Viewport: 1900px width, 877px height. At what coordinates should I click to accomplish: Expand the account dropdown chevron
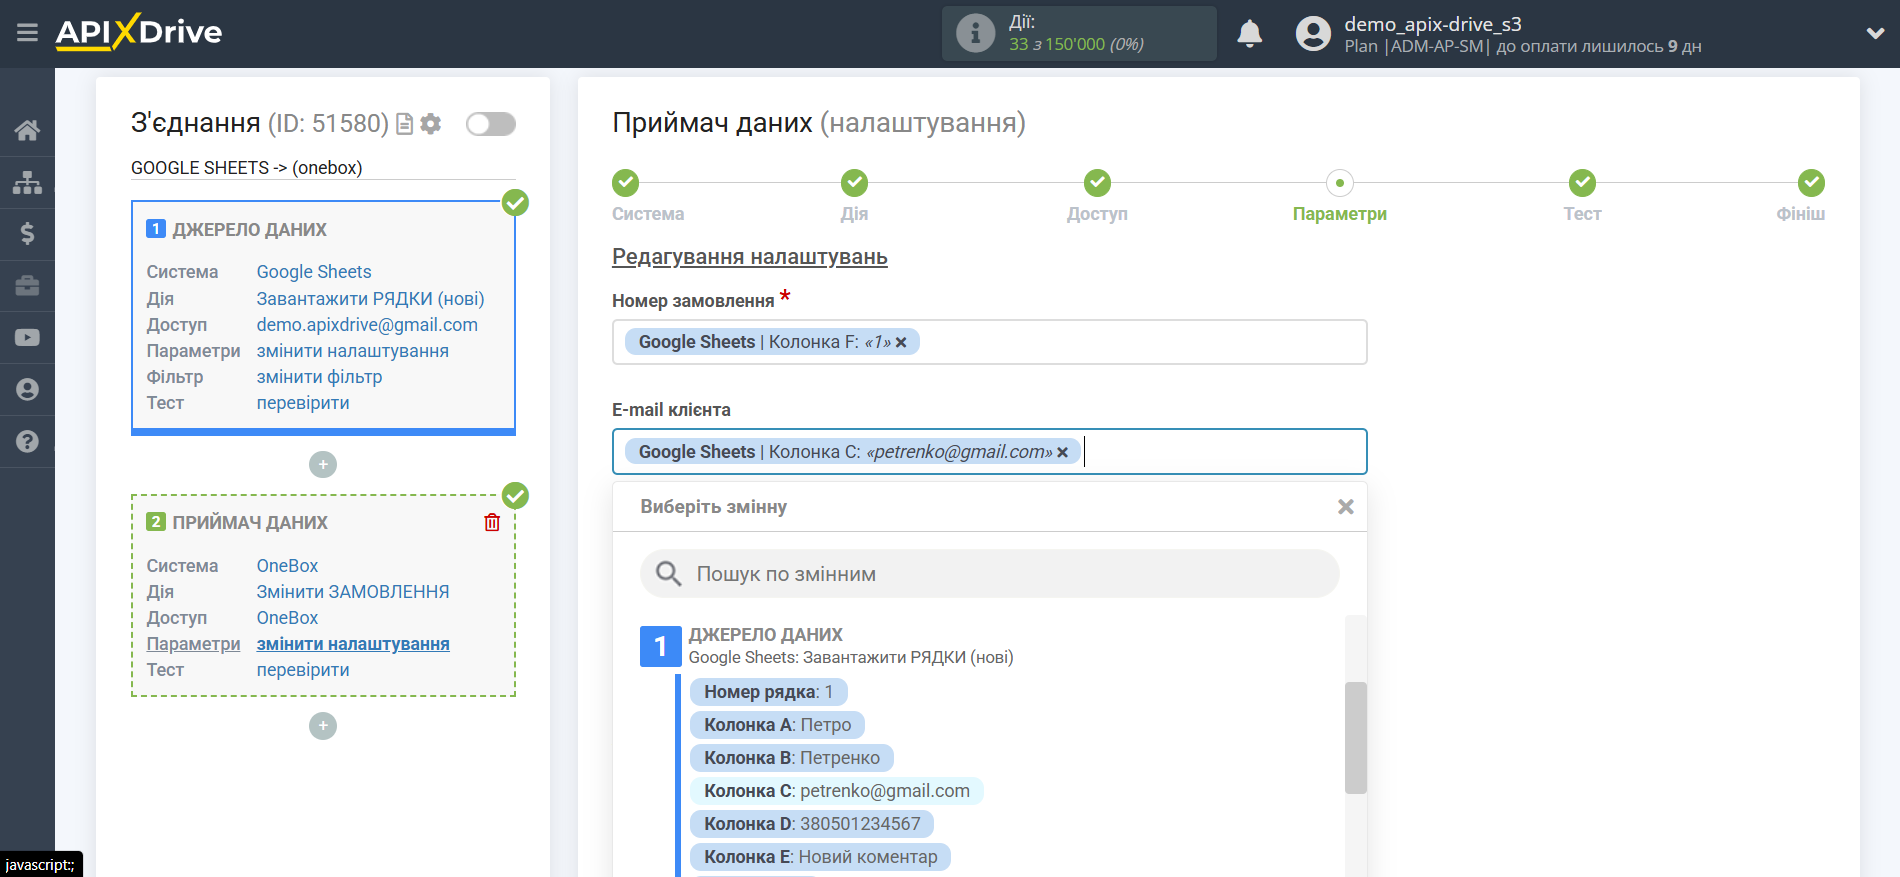click(1875, 33)
